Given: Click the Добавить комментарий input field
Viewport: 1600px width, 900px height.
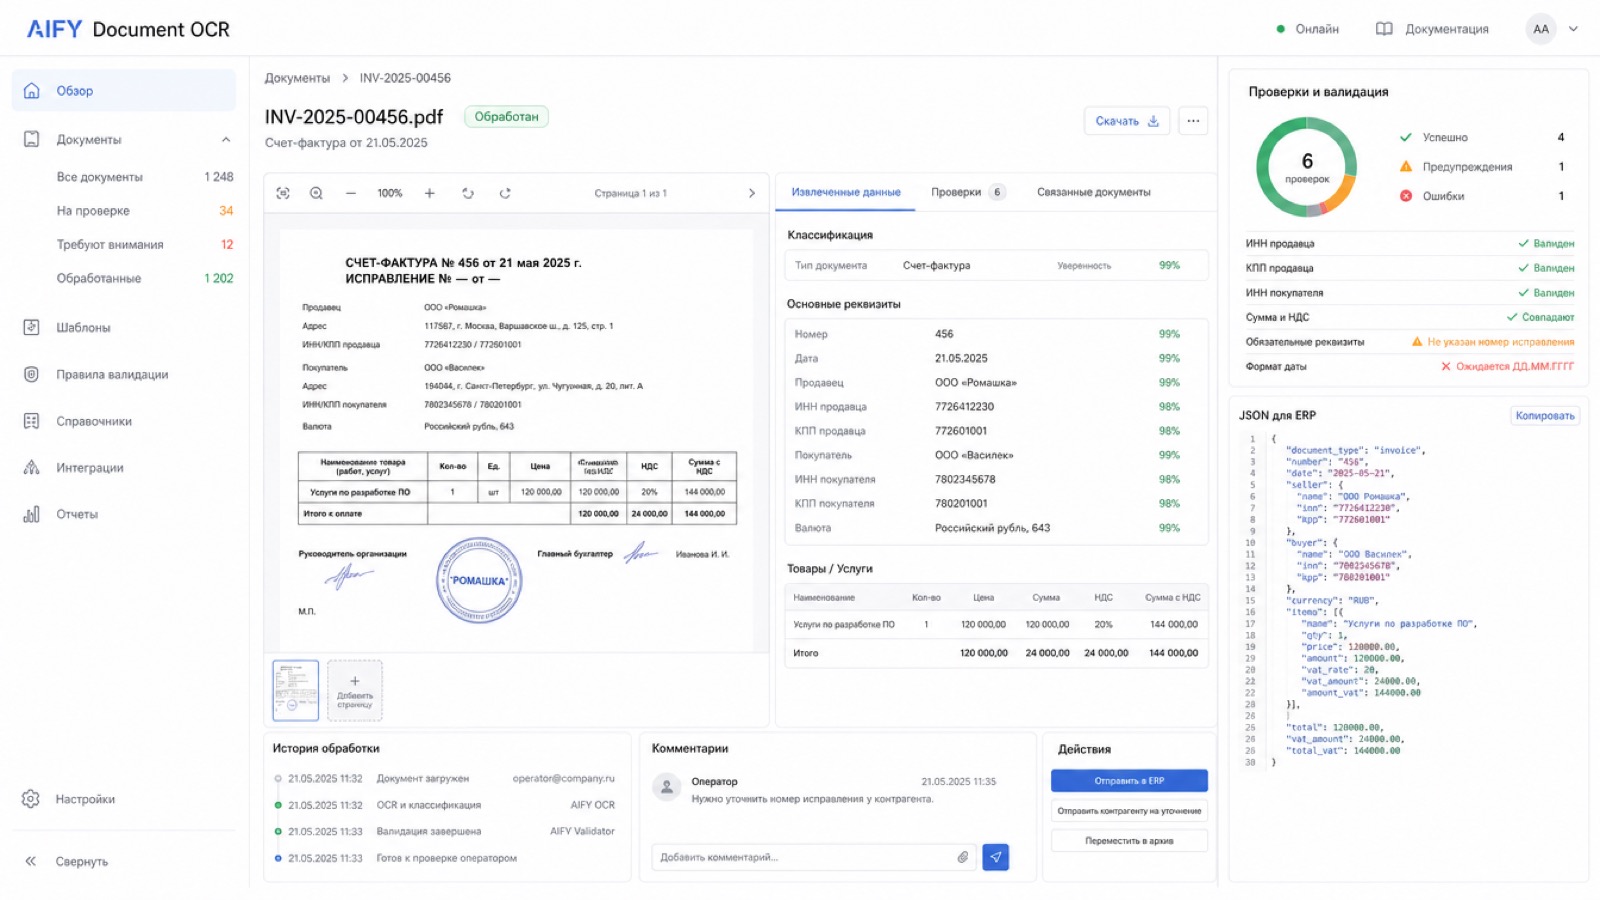Looking at the screenshot, I should tap(805, 857).
